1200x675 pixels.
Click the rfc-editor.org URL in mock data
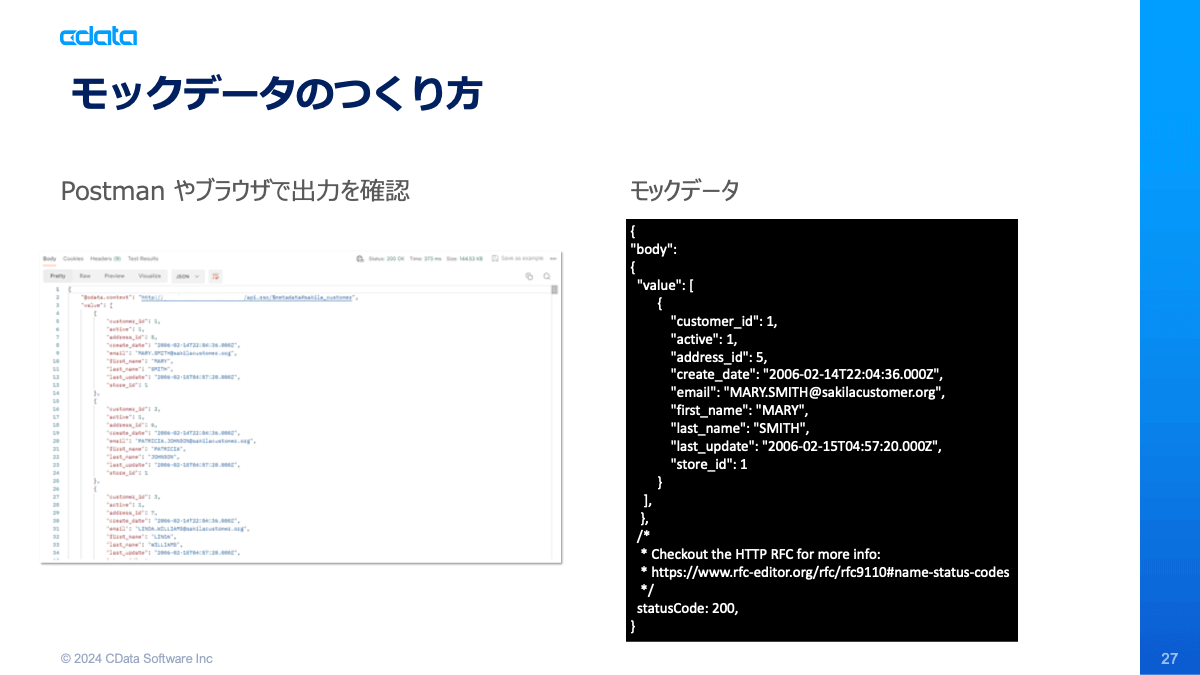(x=830, y=572)
